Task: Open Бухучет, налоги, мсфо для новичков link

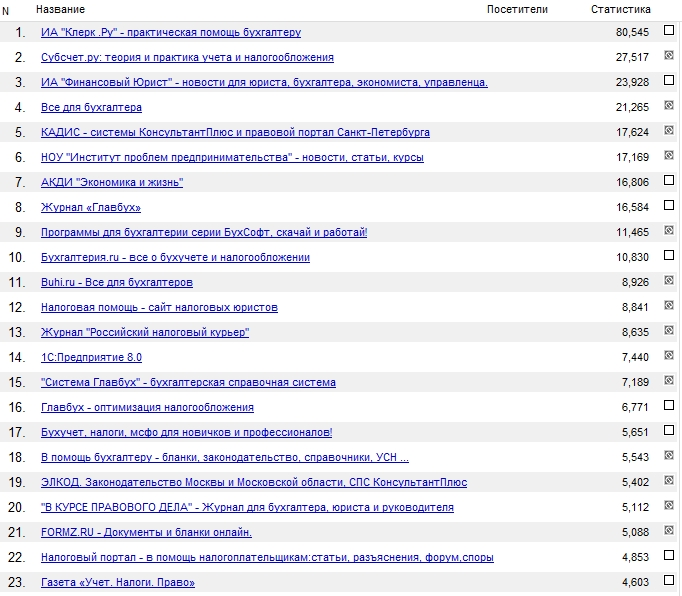Action: pyautogui.click(x=187, y=433)
